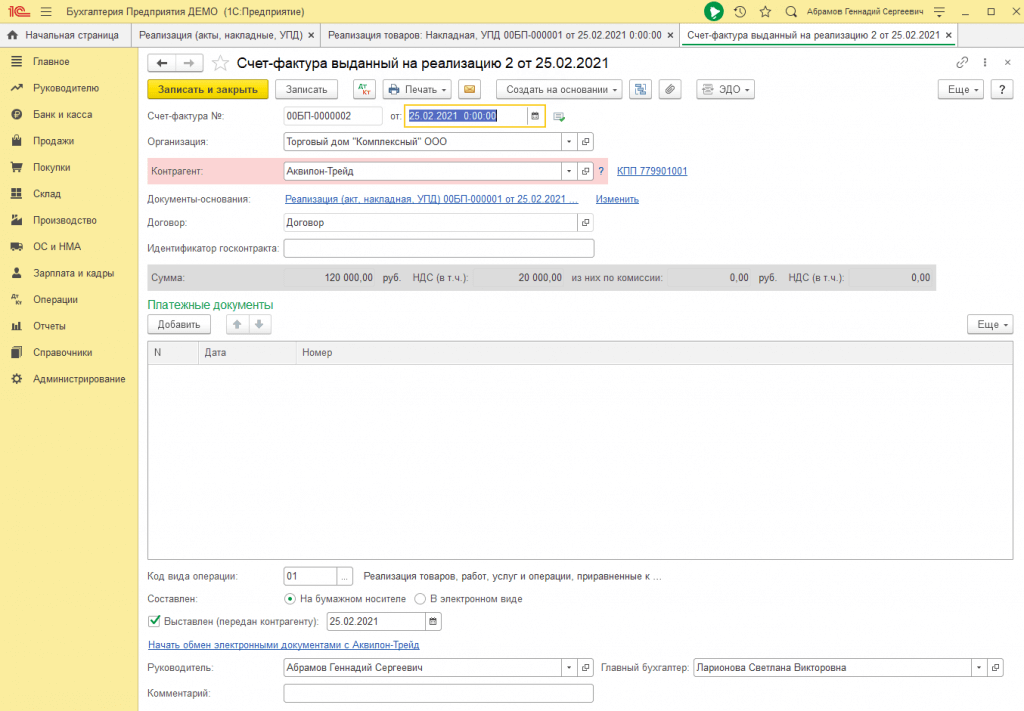Copy link to document chain icon

pyautogui.click(x=962, y=63)
